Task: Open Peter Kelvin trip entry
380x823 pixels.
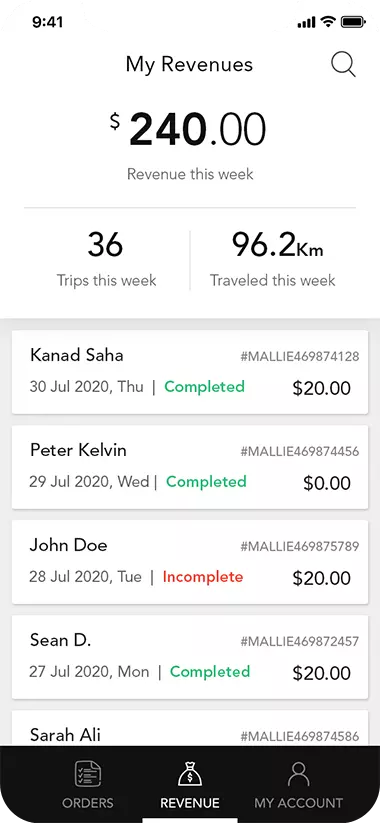Action: [x=190, y=467]
